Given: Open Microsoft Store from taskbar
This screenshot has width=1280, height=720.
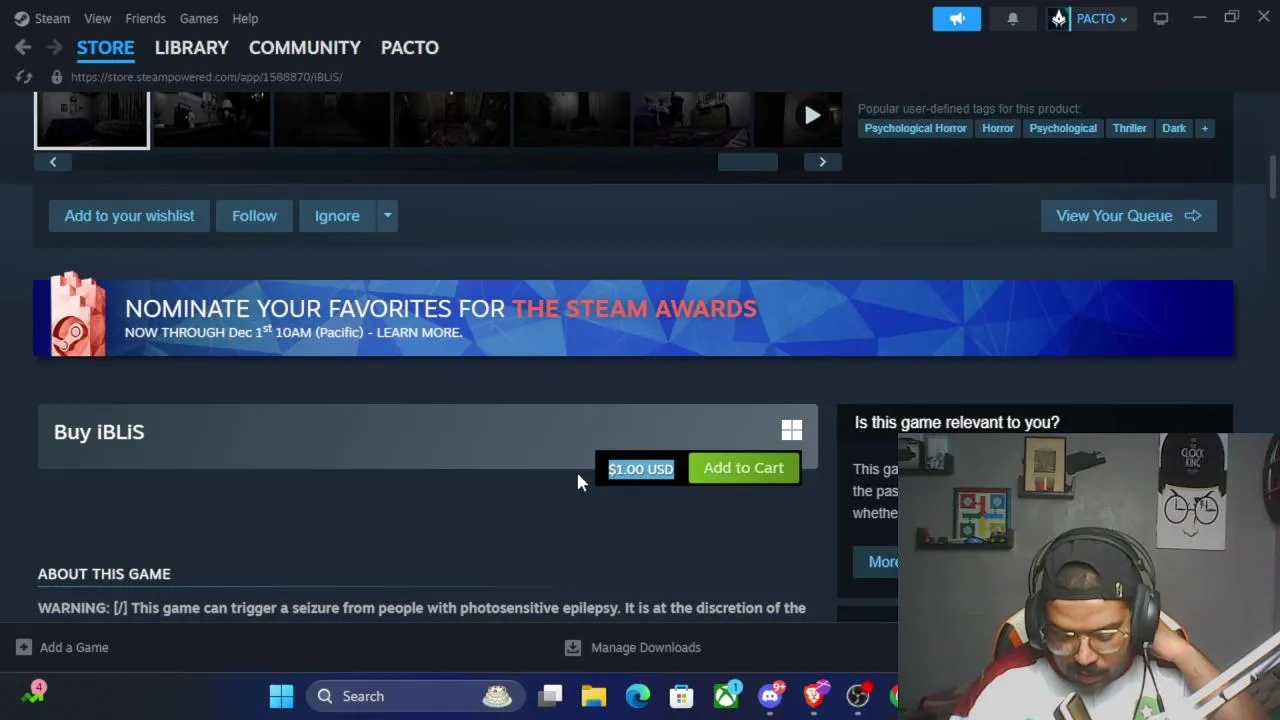Looking at the screenshot, I should pos(681,696).
